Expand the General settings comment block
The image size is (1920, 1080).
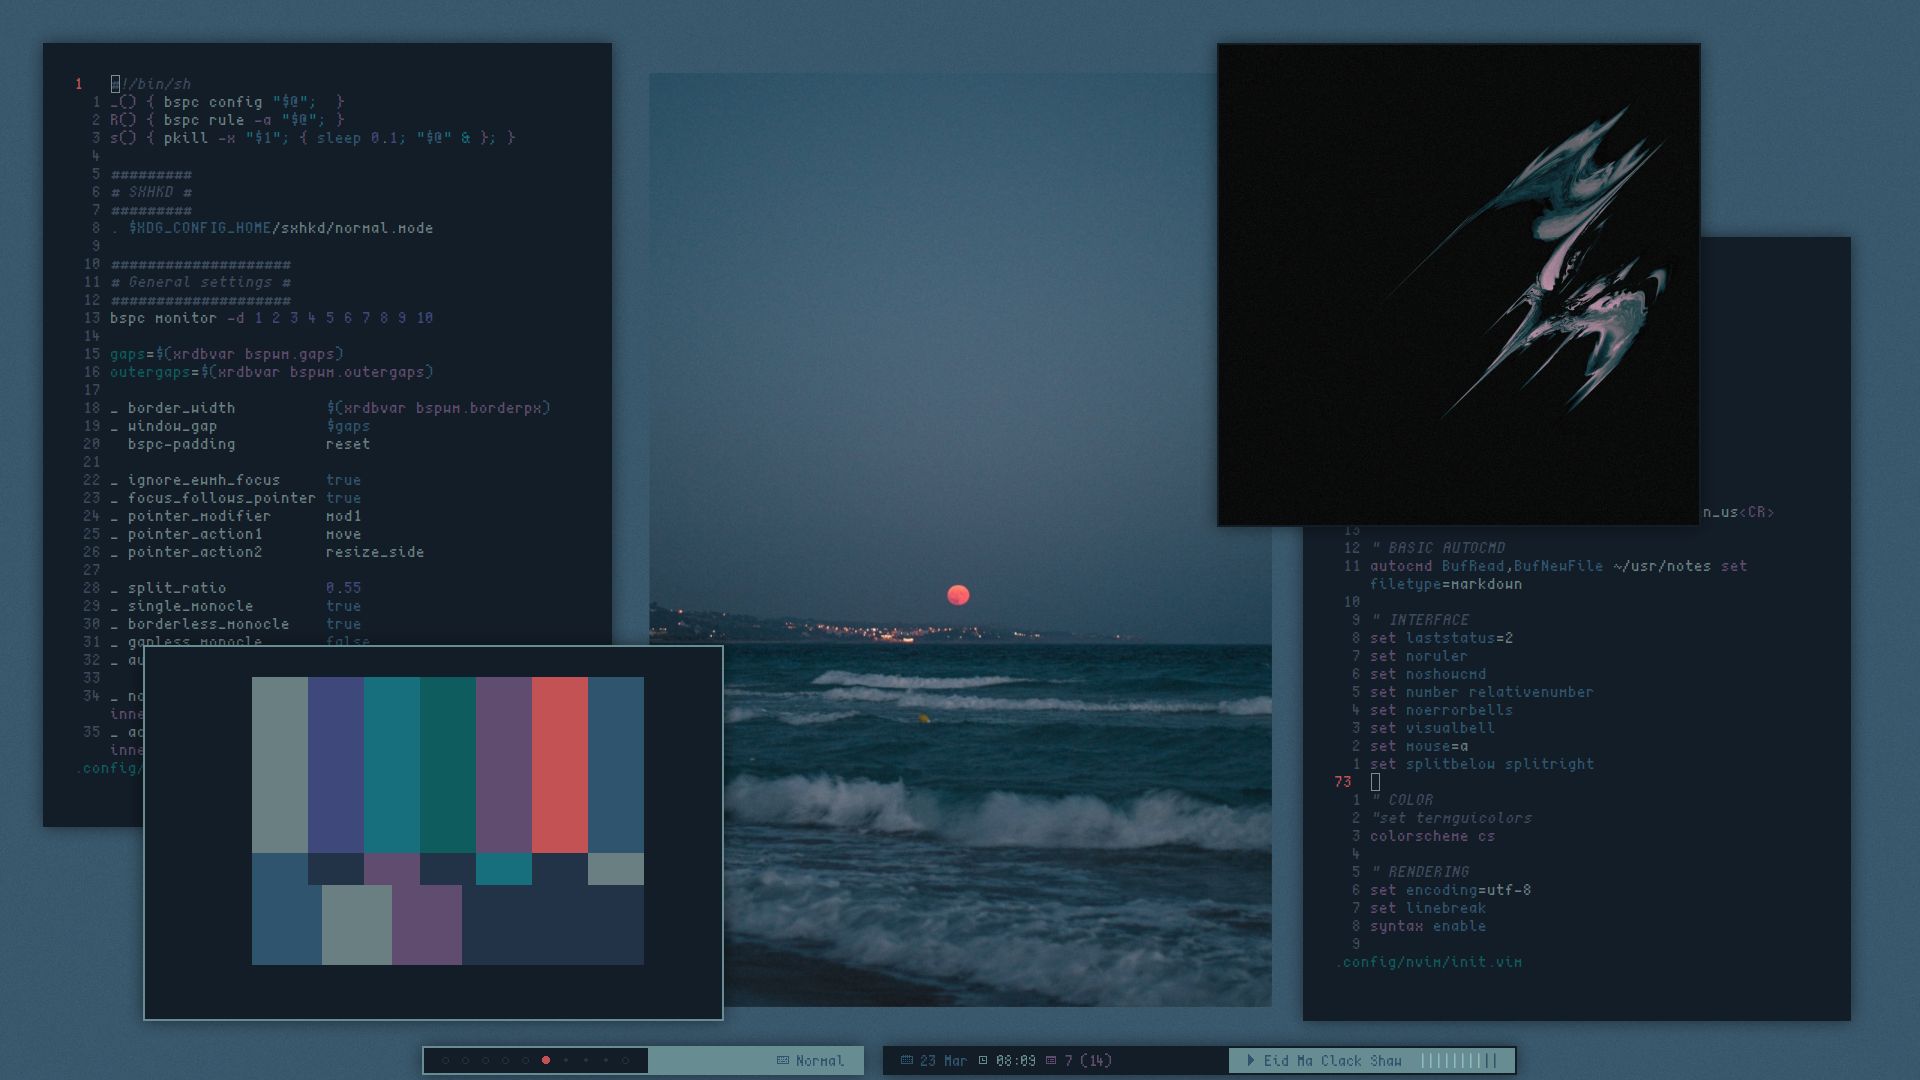click(200, 281)
